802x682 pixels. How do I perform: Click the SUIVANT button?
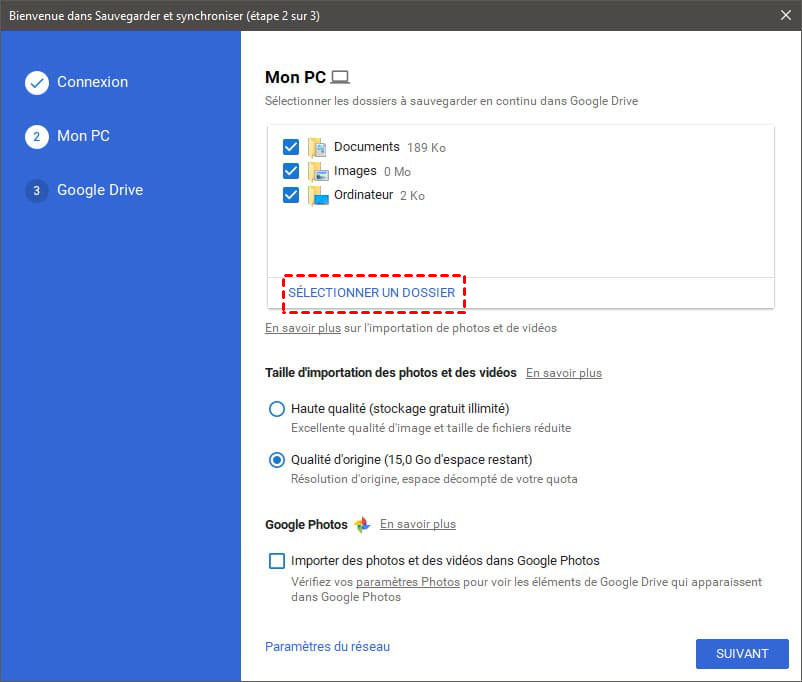(x=742, y=653)
